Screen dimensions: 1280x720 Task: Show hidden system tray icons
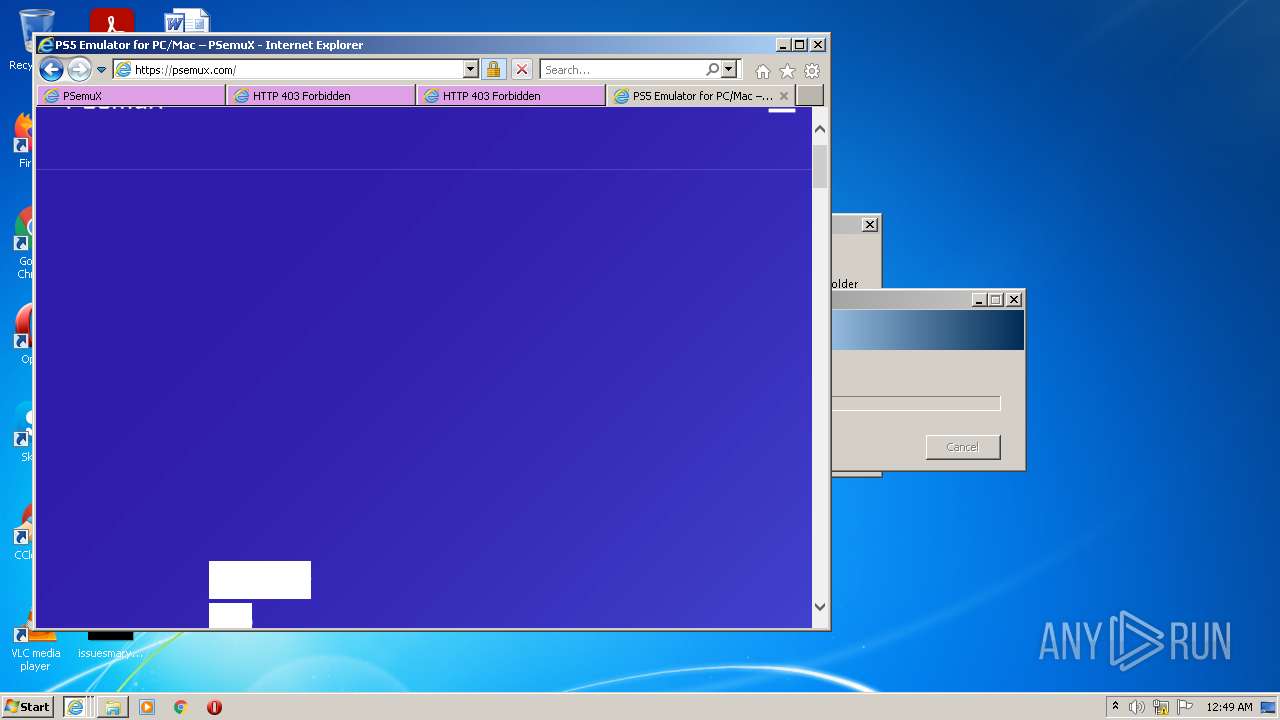pos(1115,707)
